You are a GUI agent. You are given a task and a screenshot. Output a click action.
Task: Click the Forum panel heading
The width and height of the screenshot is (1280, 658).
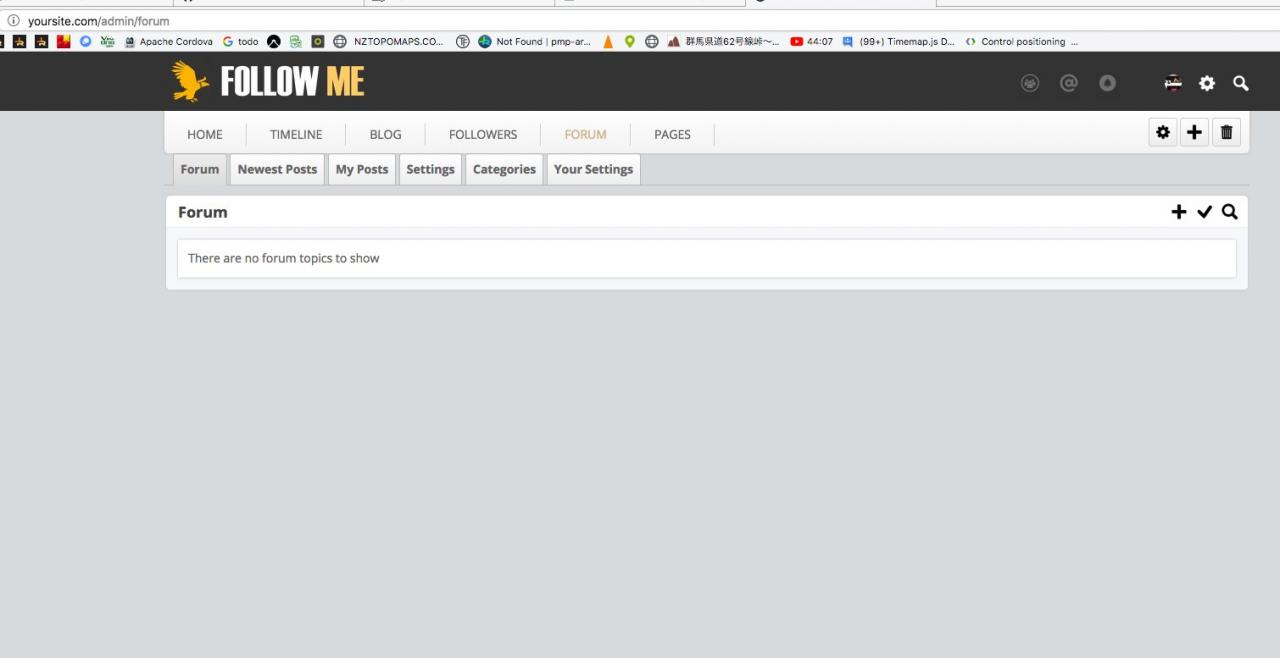[x=203, y=212]
